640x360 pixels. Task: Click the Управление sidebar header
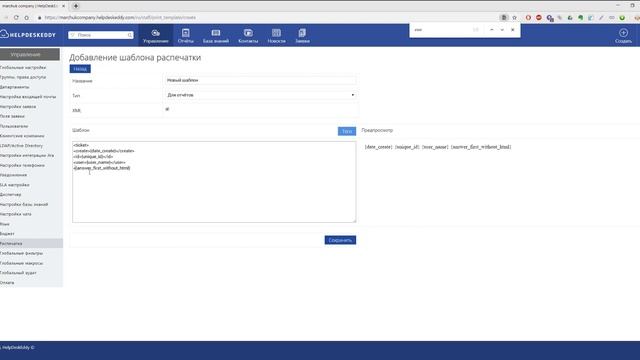tap(29, 54)
